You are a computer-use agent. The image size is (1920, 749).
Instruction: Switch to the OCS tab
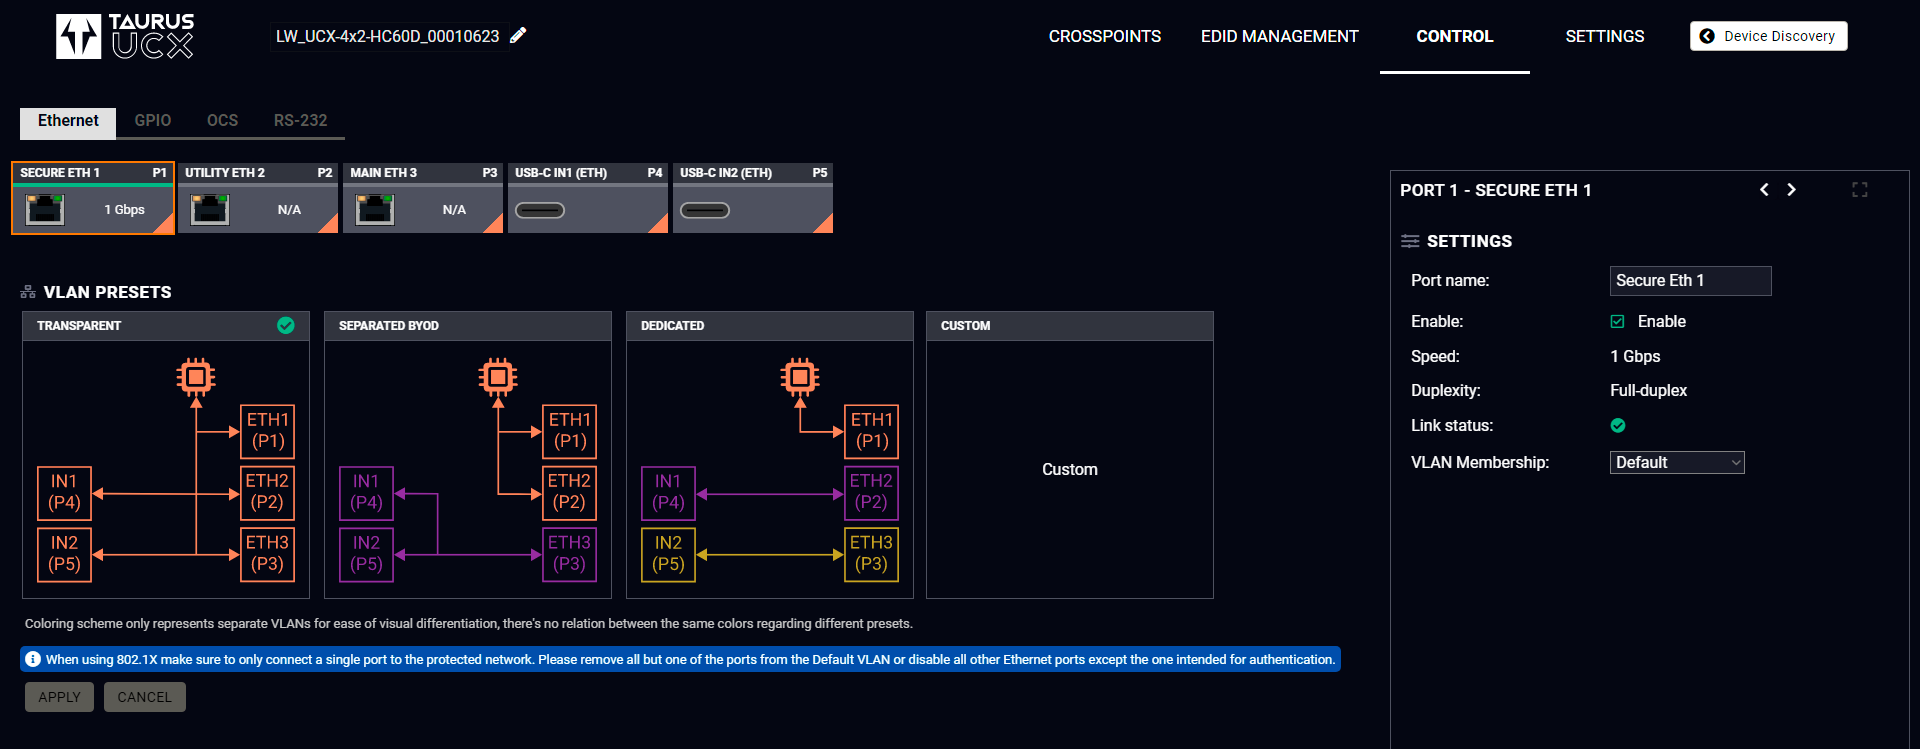222,121
